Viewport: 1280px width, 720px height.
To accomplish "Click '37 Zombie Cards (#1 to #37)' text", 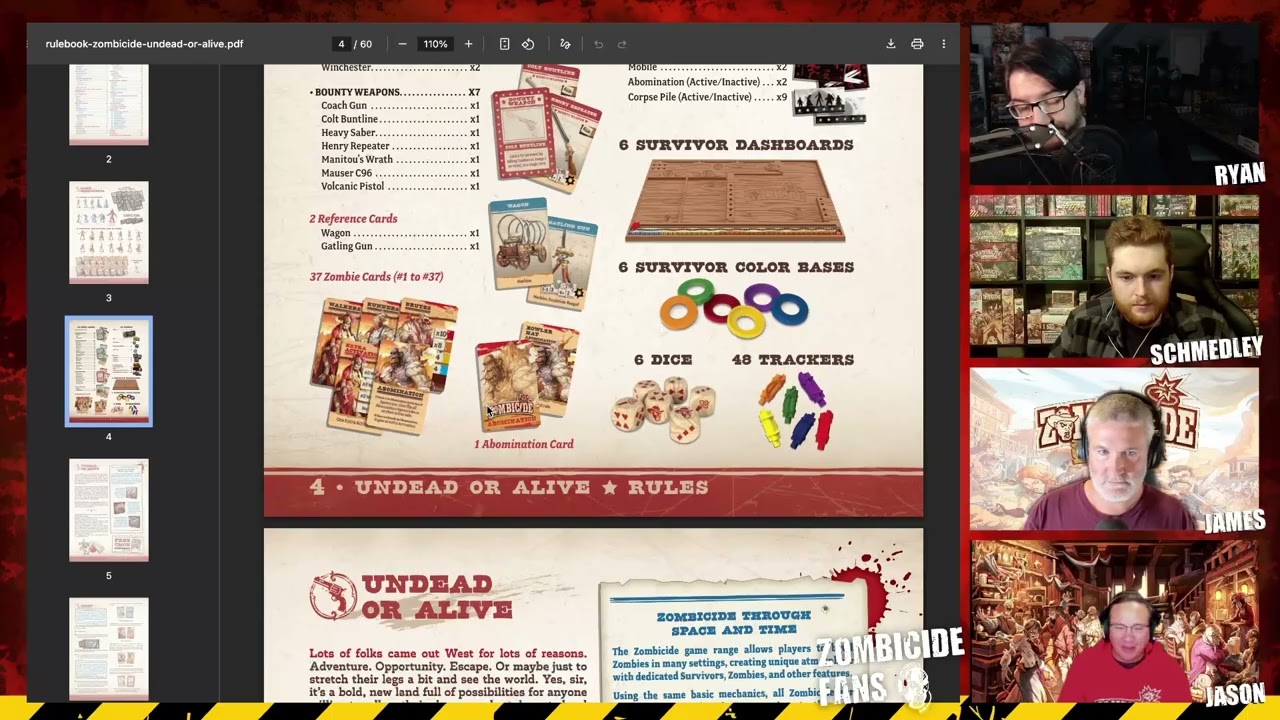I will 376,277.
